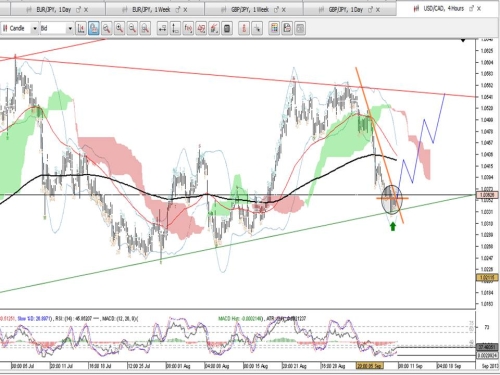Toggle the cursor pointer mode button
Image resolution: width=500 pixels, height=375 pixels.
(x=257, y=28)
